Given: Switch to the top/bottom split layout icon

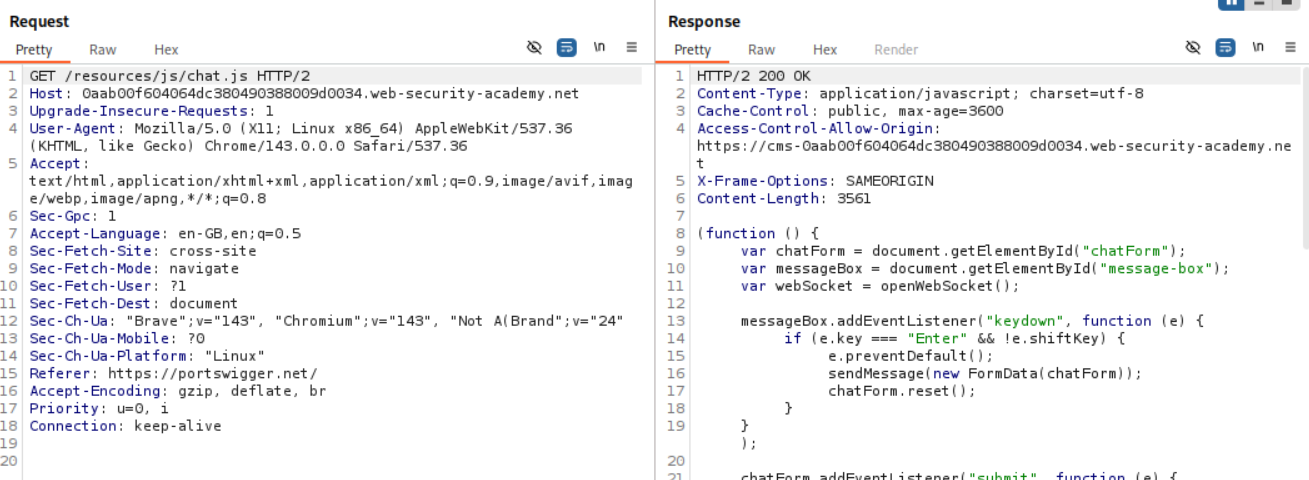Looking at the screenshot, I should (x=1259, y=3).
